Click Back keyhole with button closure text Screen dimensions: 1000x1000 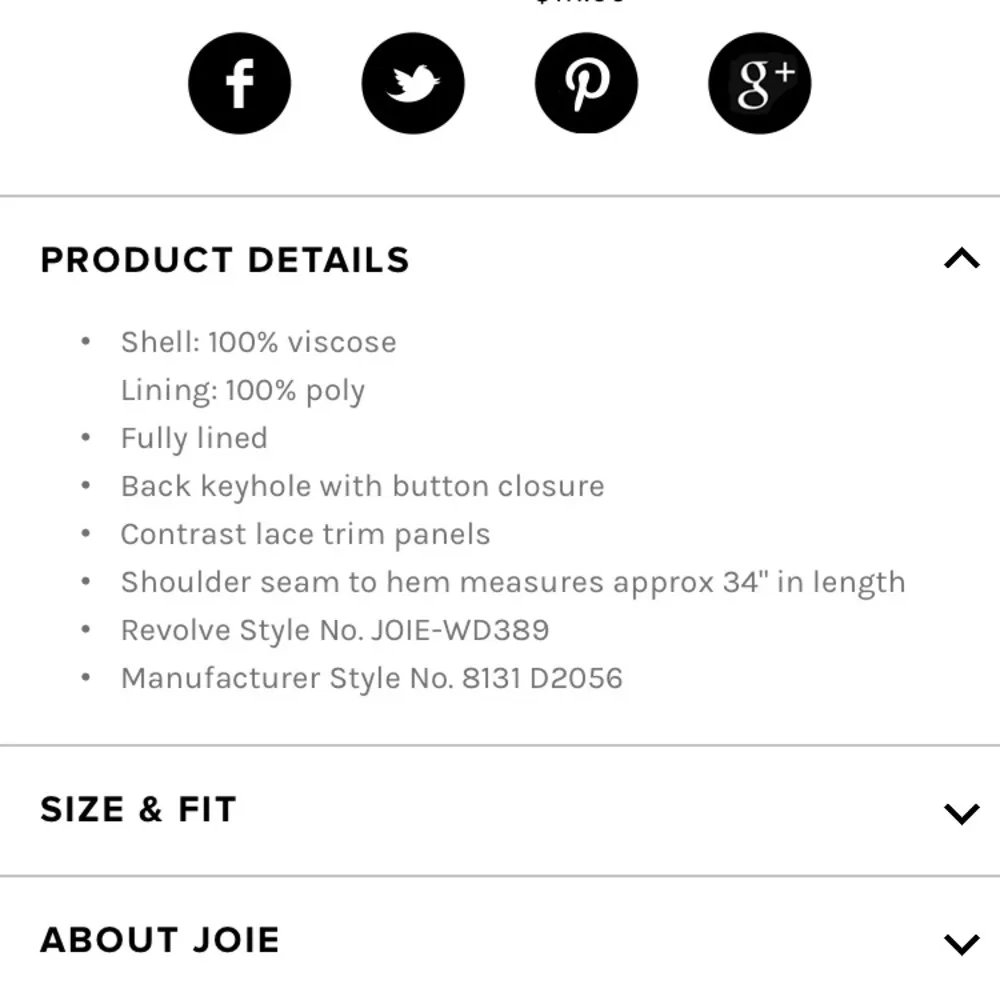coord(362,486)
